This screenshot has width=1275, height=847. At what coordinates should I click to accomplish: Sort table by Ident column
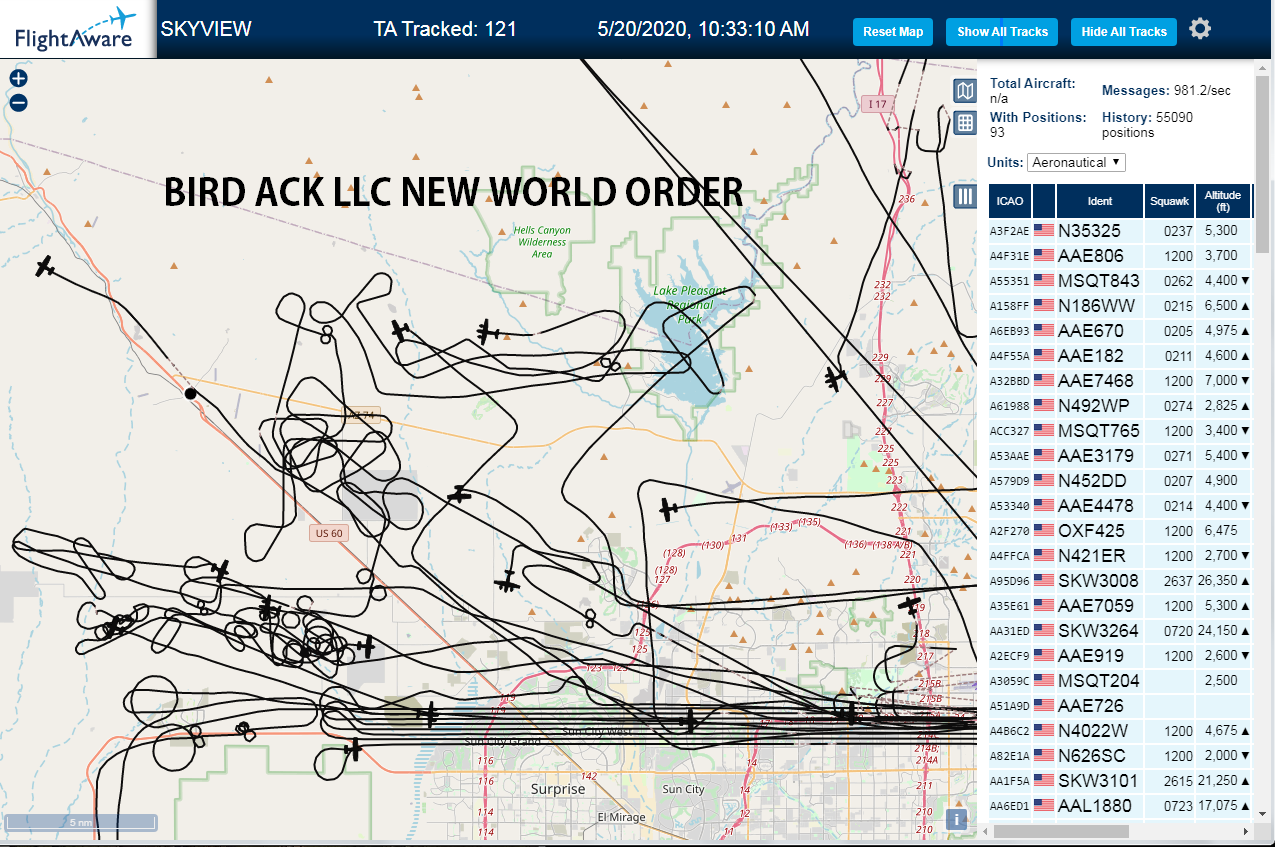pos(1099,201)
